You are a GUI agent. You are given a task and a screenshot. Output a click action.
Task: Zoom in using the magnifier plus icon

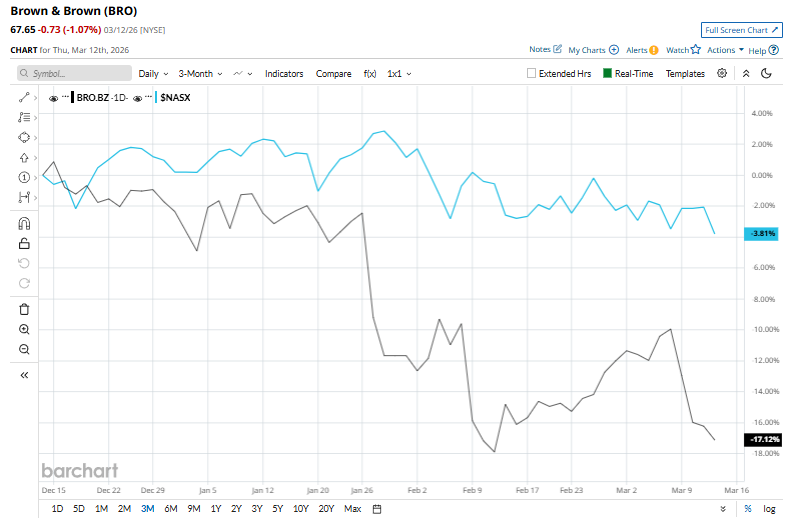24,329
